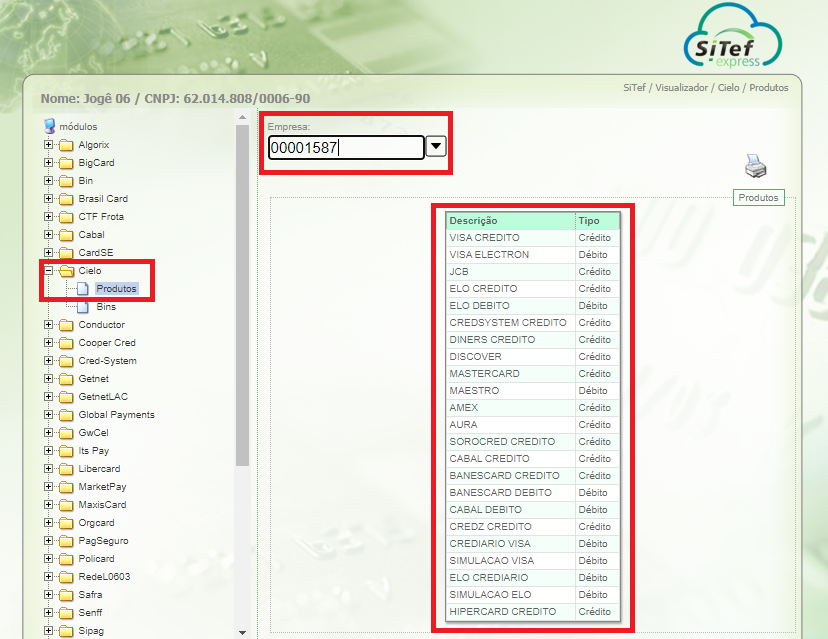Select the GetnetLAC module label
This screenshot has height=639, width=828.
click(103, 397)
